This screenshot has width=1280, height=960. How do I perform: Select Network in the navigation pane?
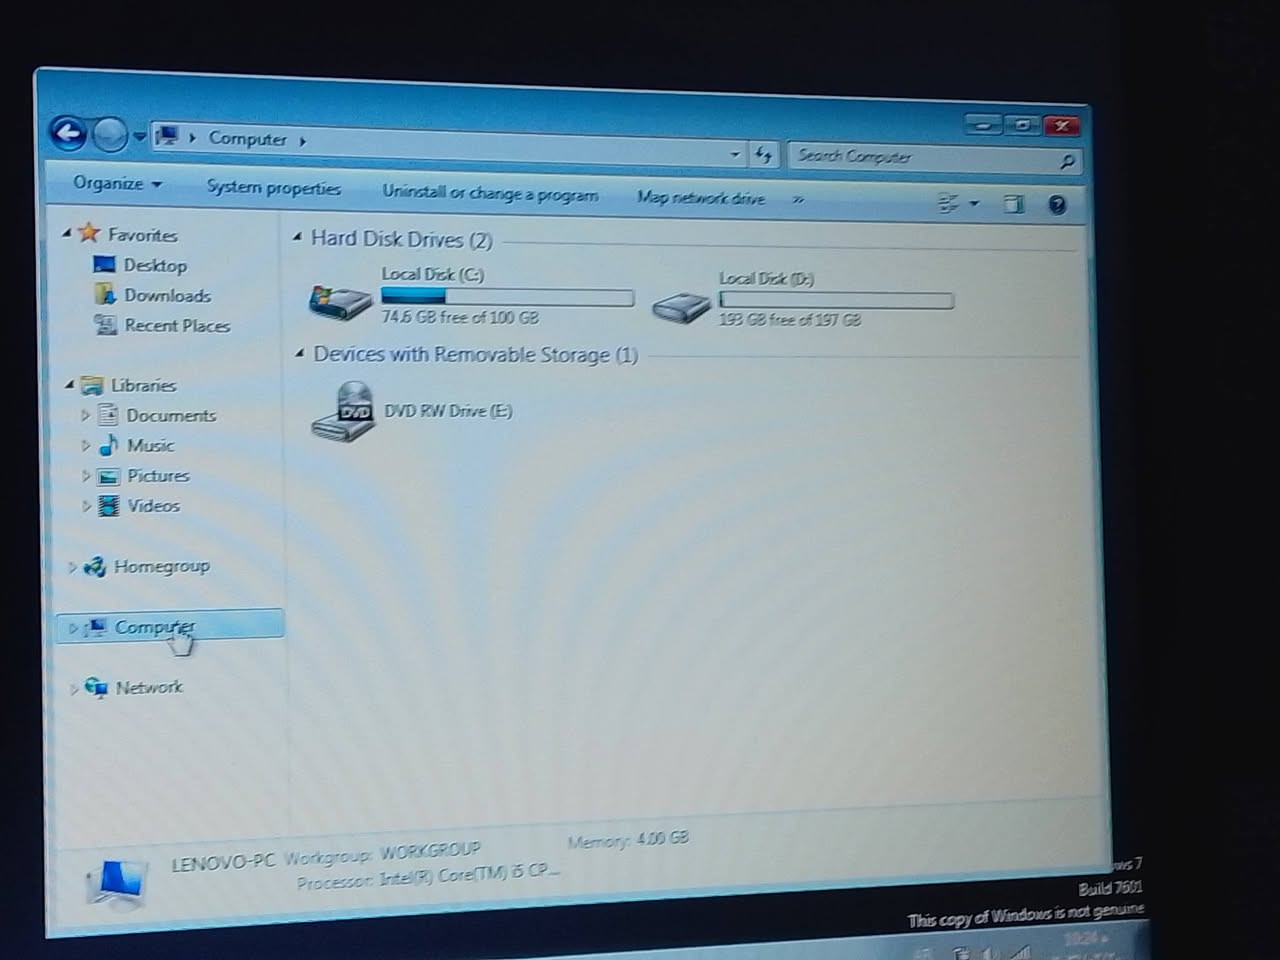[149, 688]
